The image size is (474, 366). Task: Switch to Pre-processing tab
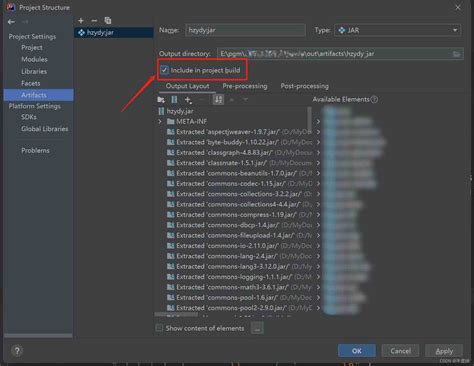[245, 86]
